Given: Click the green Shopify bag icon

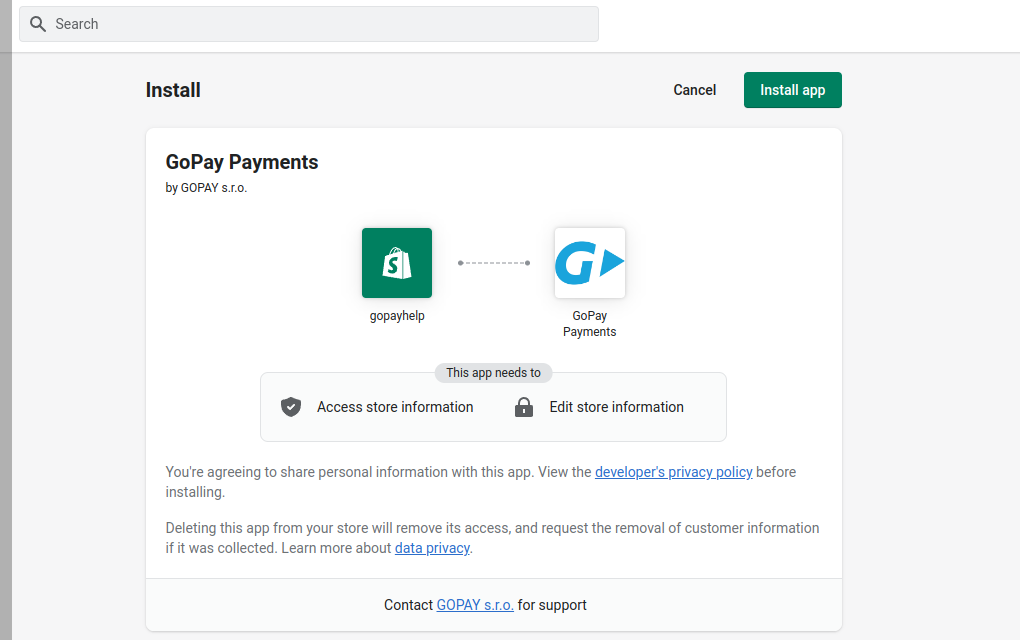Looking at the screenshot, I should [x=397, y=263].
